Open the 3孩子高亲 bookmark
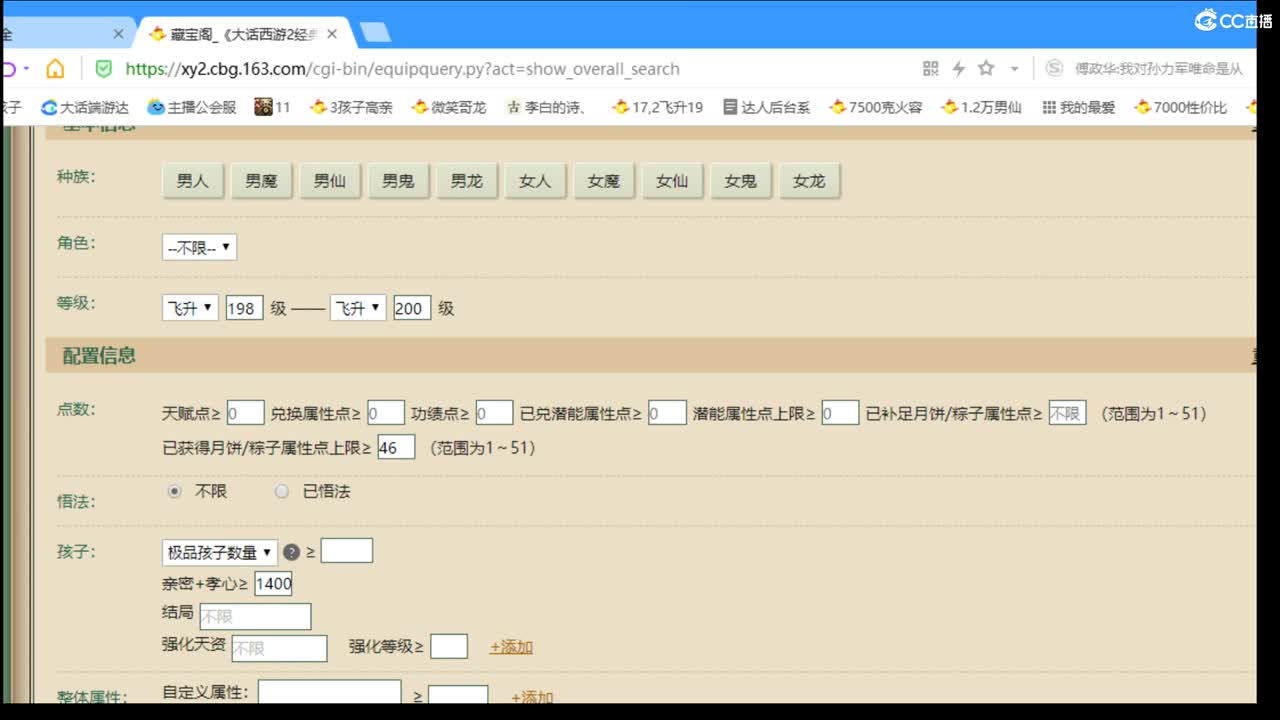 [351, 107]
